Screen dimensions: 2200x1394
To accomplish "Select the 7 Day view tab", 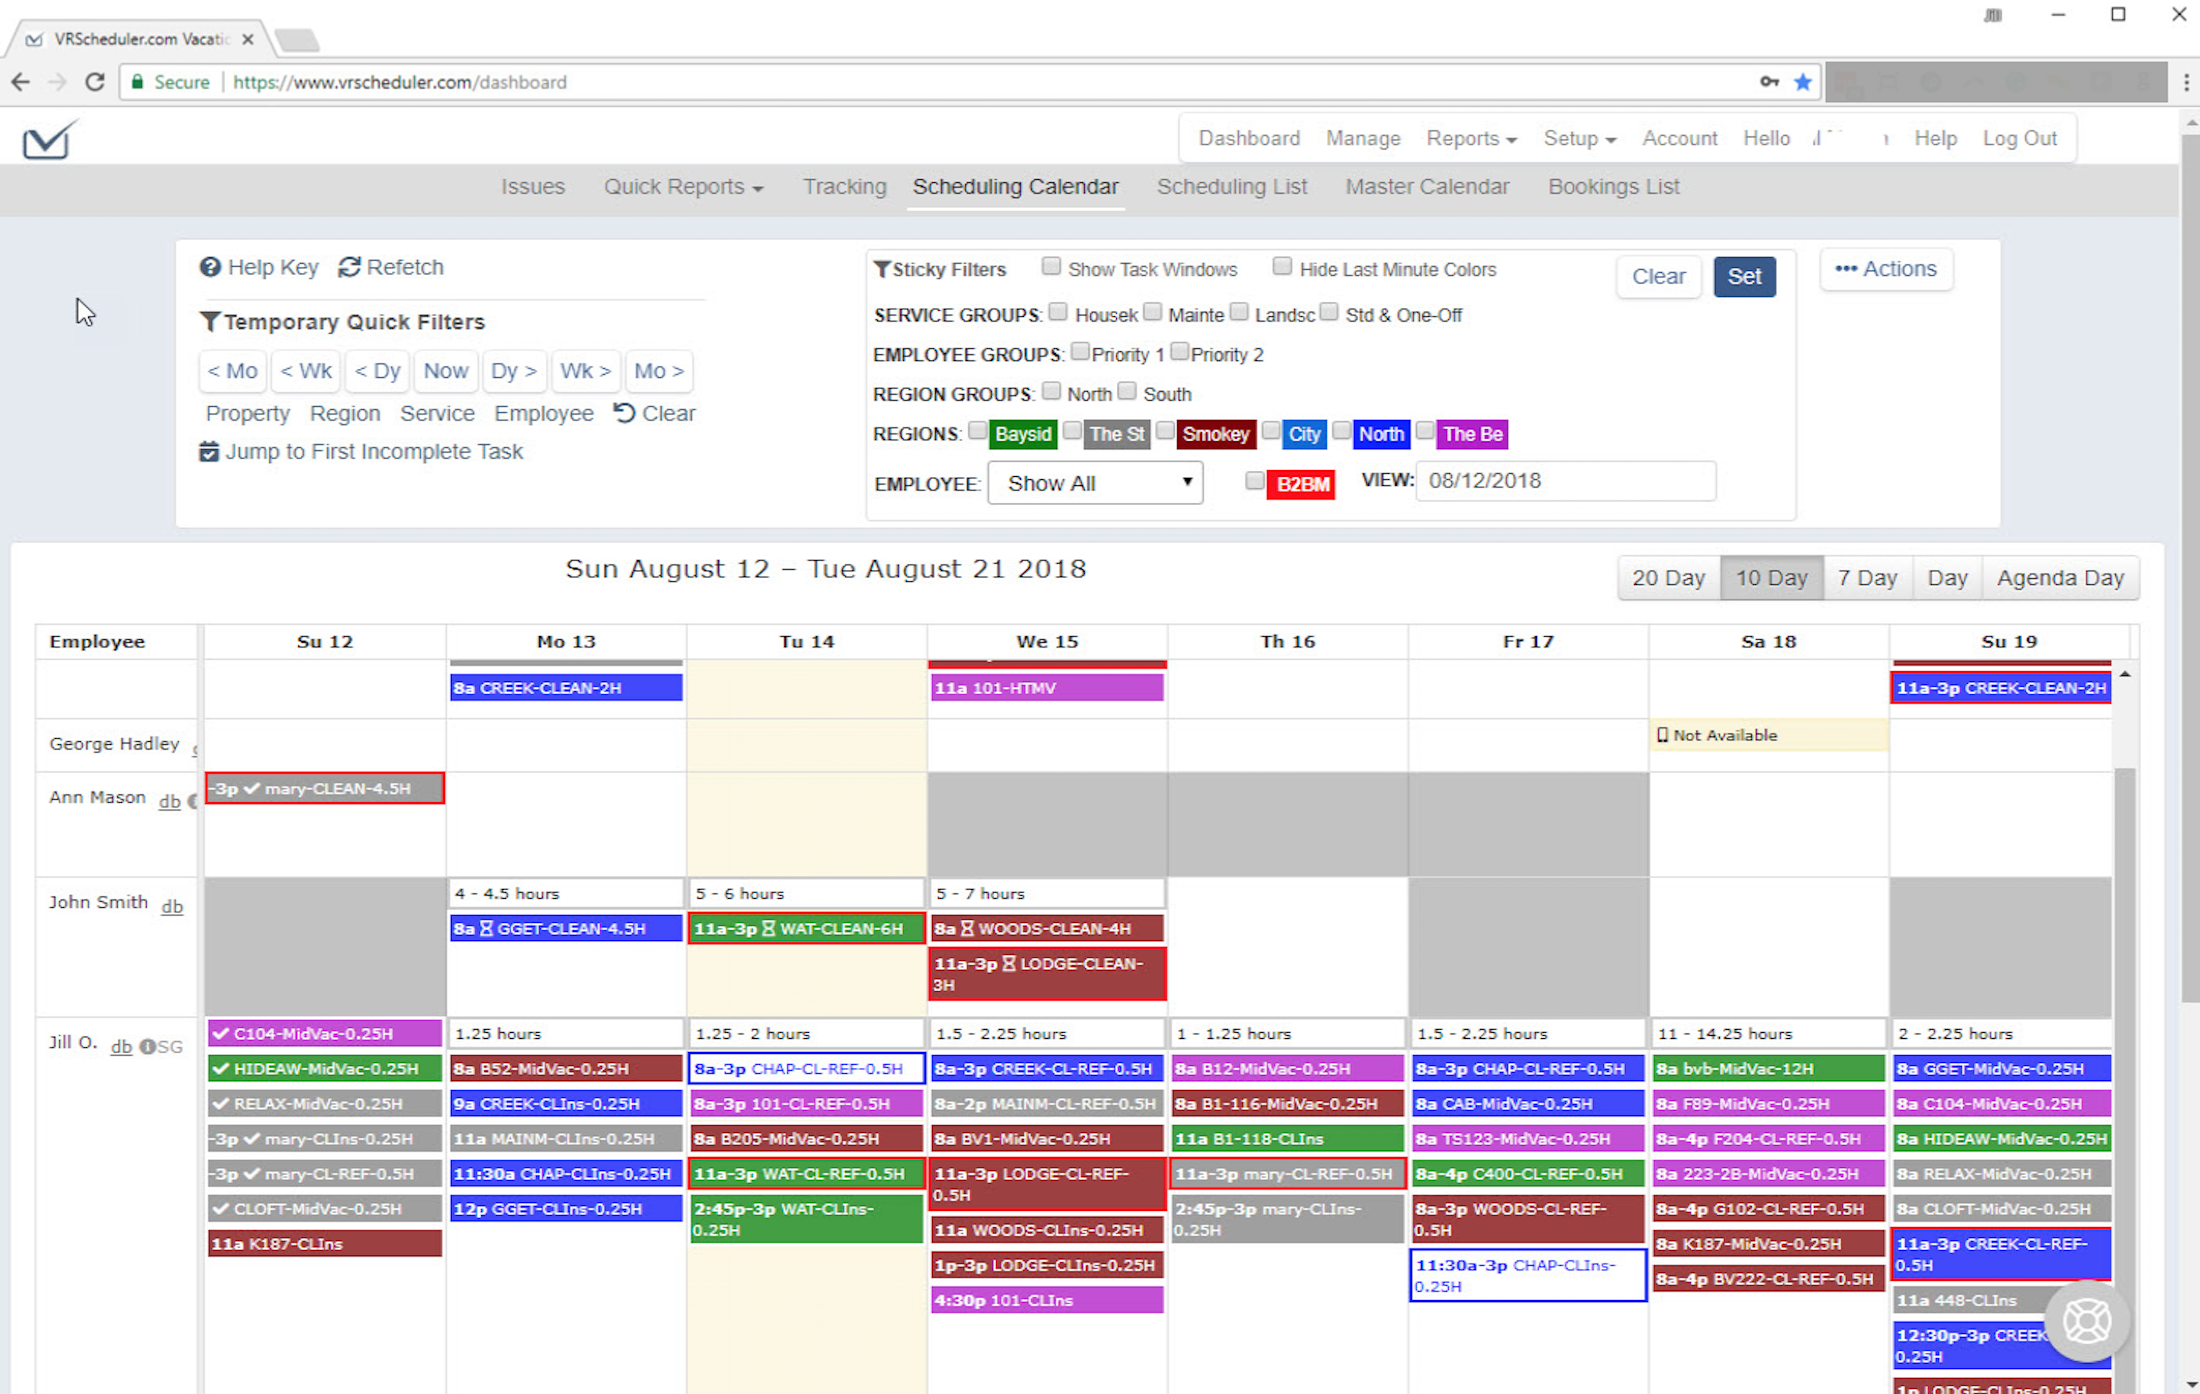I will (x=1867, y=578).
